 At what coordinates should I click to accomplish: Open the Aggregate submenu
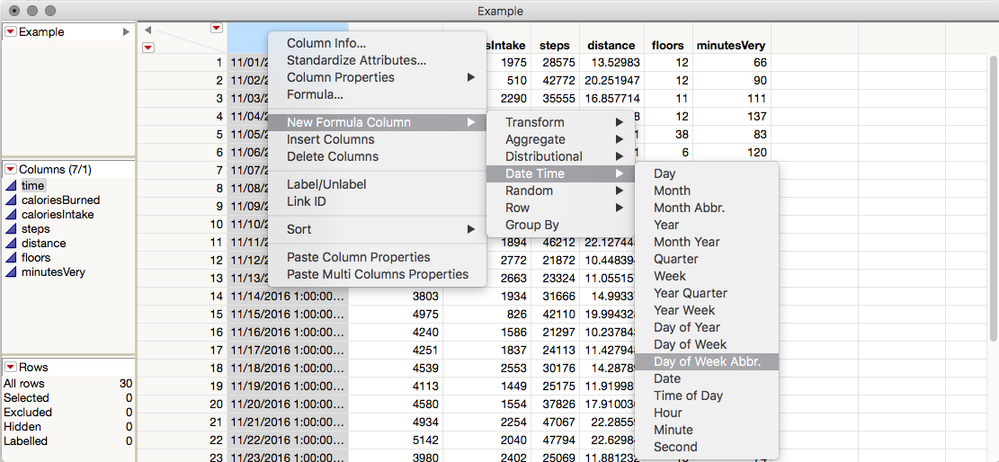pyautogui.click(x=561, y=140)
